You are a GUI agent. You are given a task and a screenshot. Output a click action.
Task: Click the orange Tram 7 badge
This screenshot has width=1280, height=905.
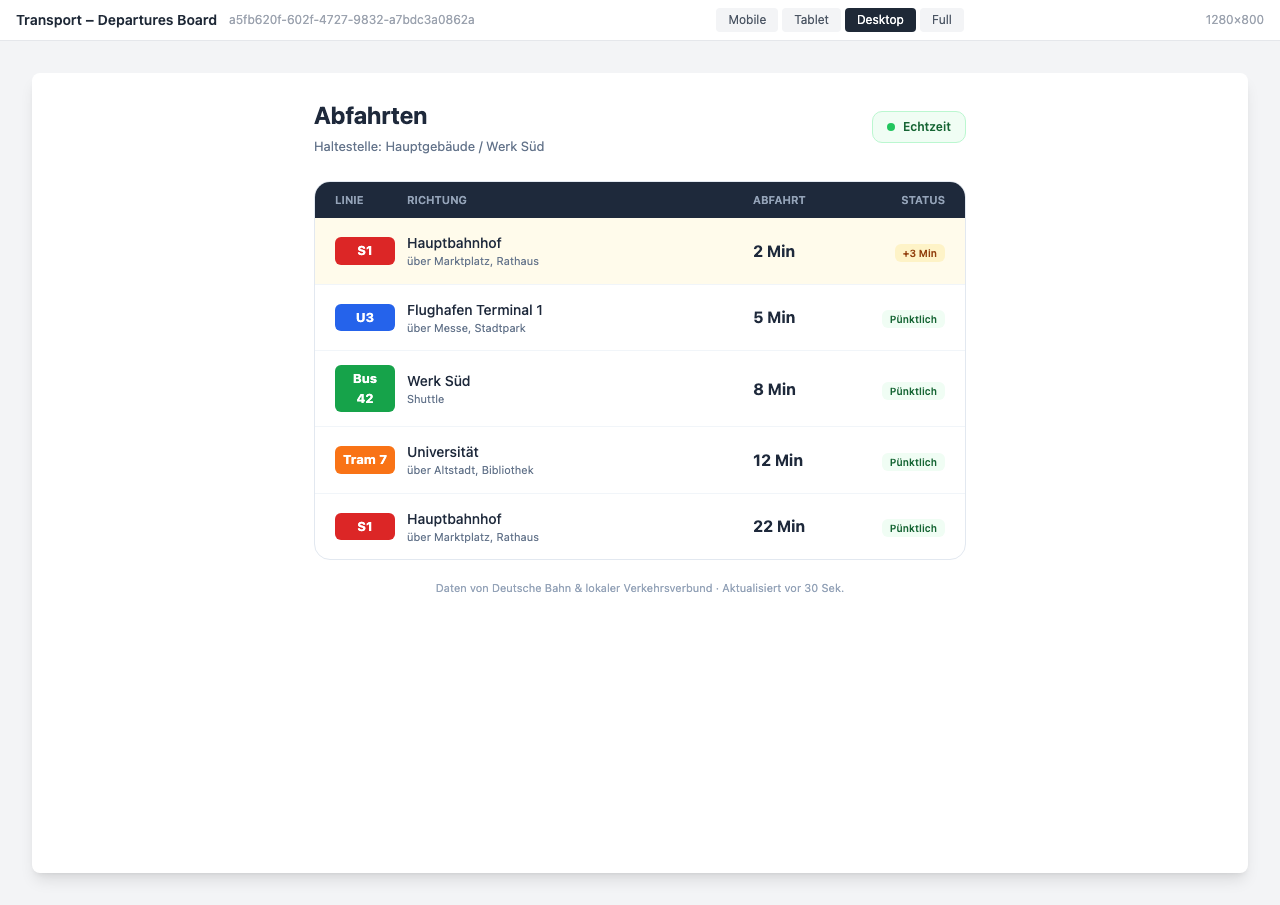365,460
